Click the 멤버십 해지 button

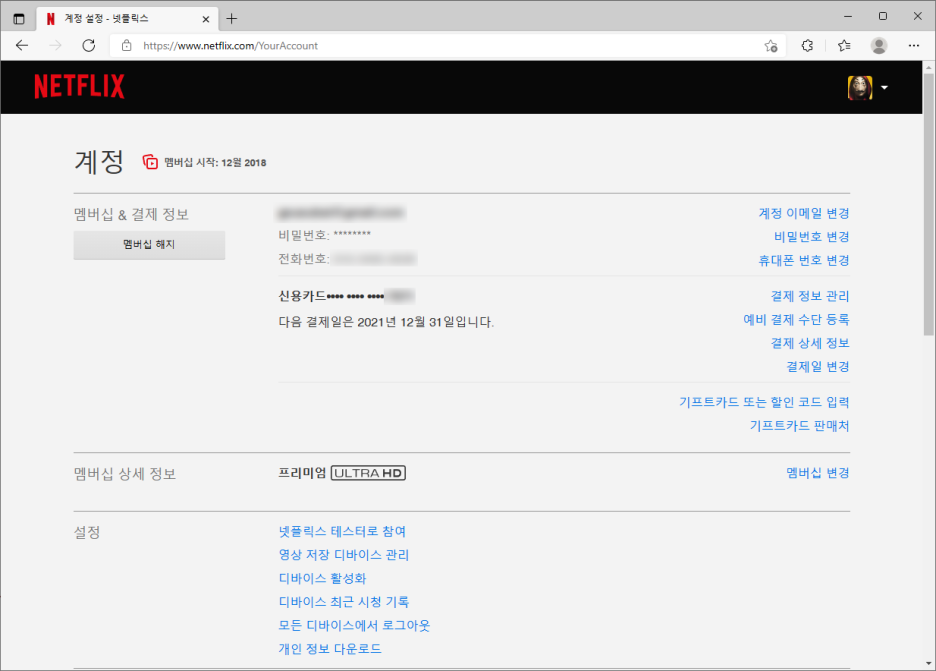(x=149, y=245)
